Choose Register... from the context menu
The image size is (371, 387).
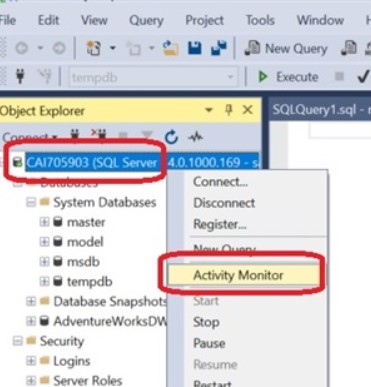[220, 224]
